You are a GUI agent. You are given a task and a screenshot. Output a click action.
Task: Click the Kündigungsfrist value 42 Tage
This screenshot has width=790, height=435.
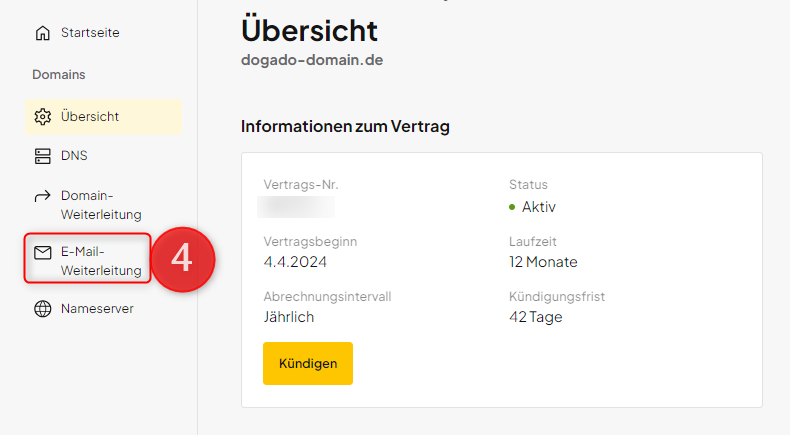[536, 317]
